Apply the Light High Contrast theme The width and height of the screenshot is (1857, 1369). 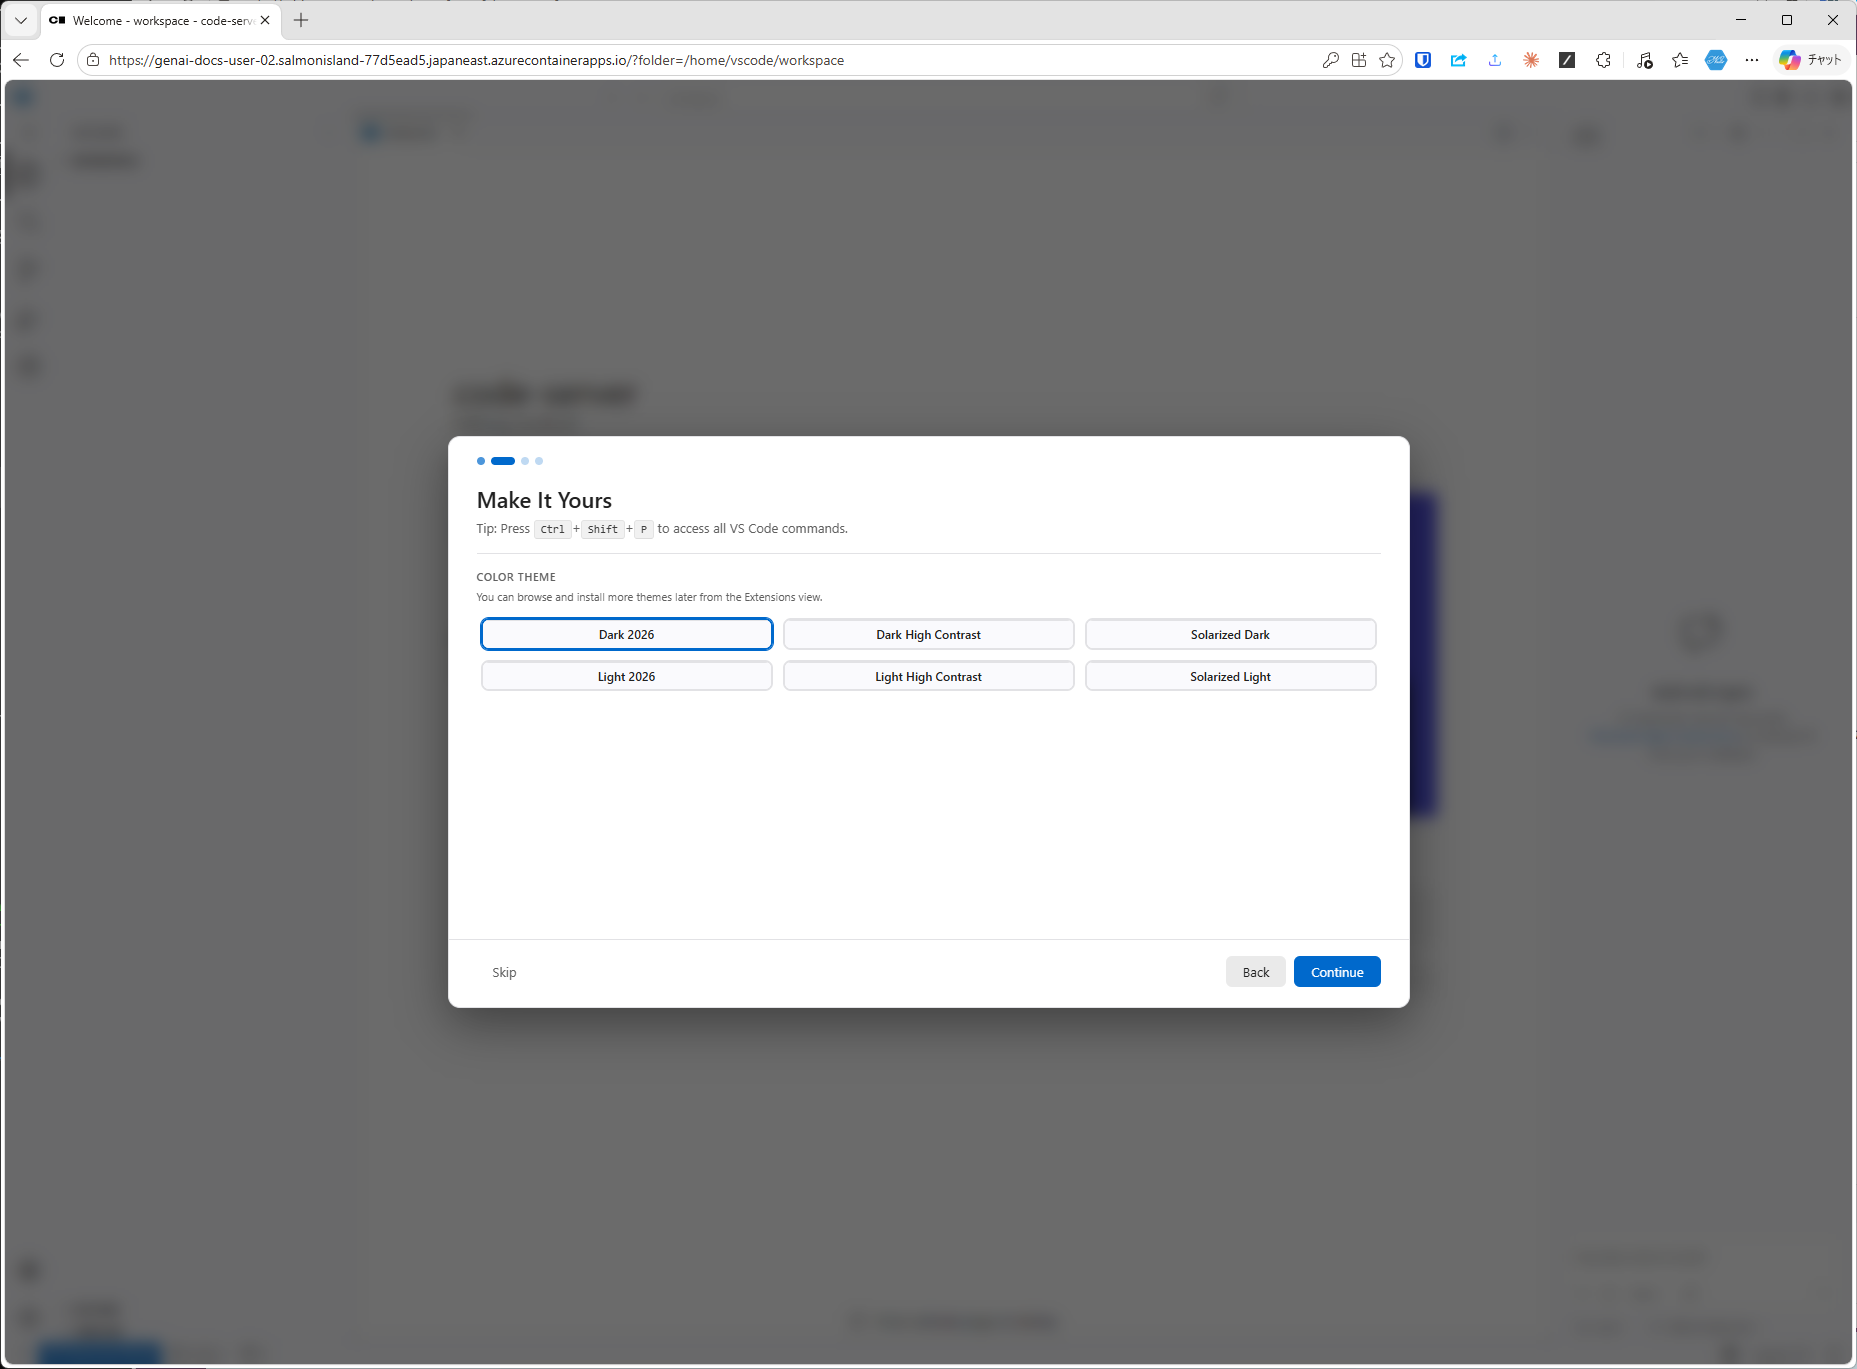928,676
